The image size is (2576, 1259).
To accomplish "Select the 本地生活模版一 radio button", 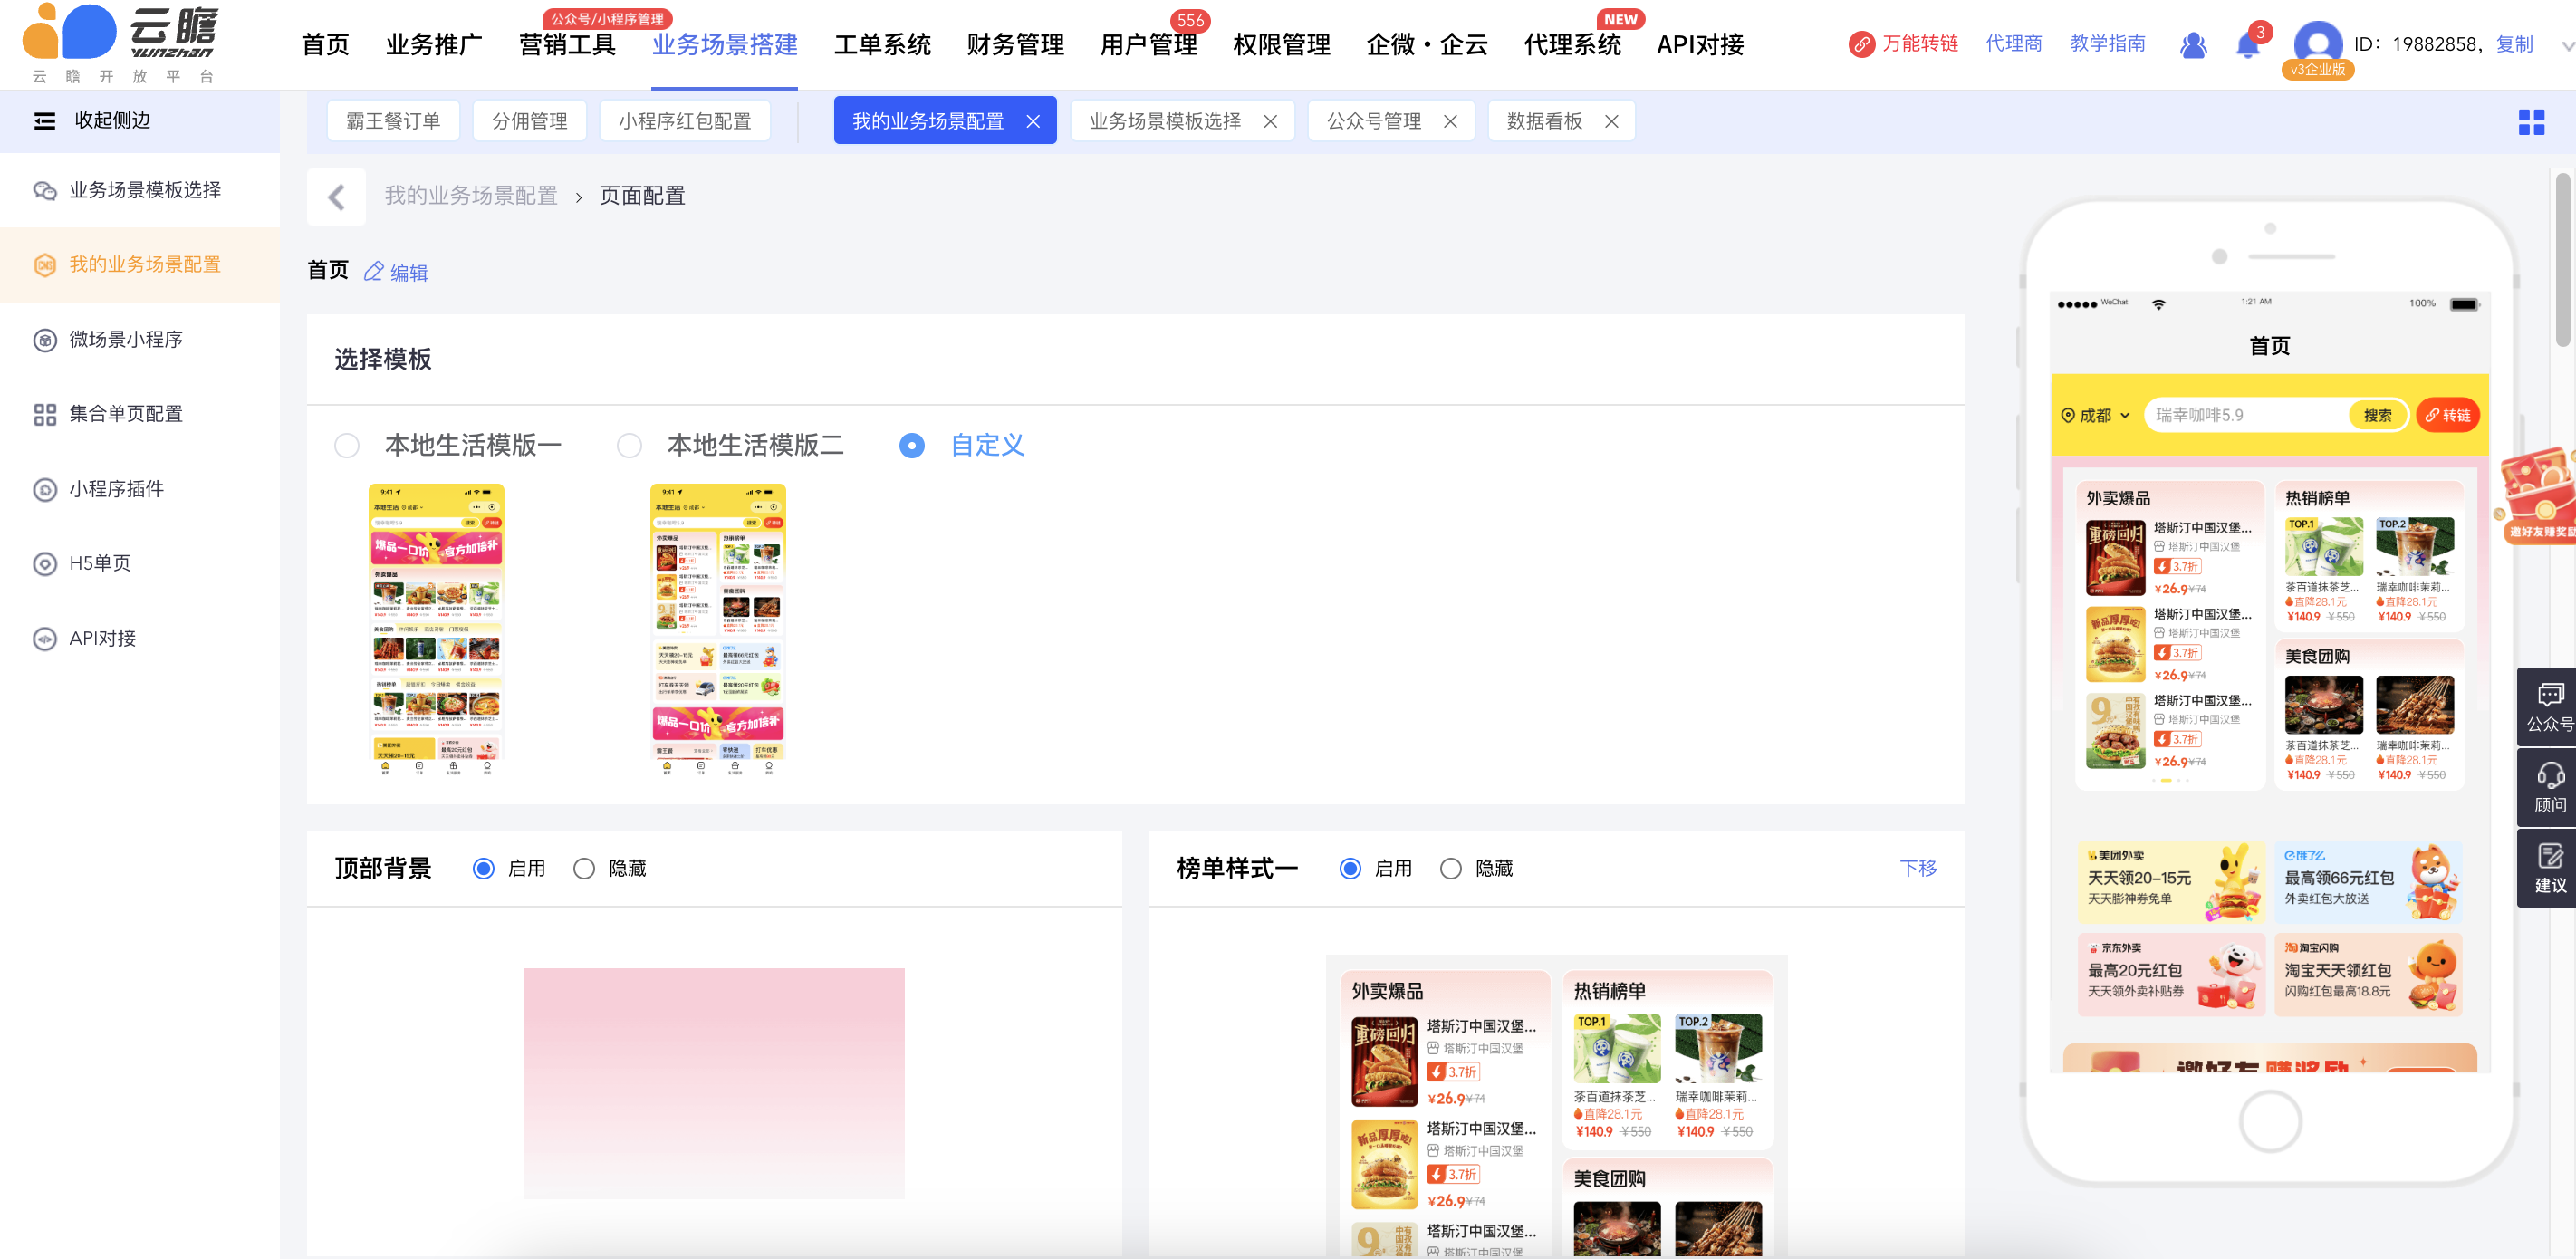I will tap(347, 446).
